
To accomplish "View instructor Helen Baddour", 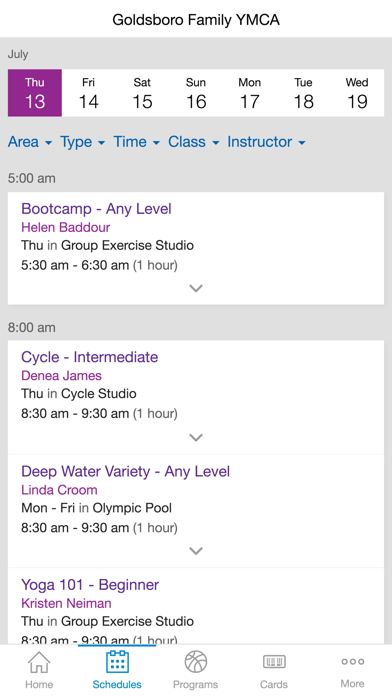I will (66, 228).
